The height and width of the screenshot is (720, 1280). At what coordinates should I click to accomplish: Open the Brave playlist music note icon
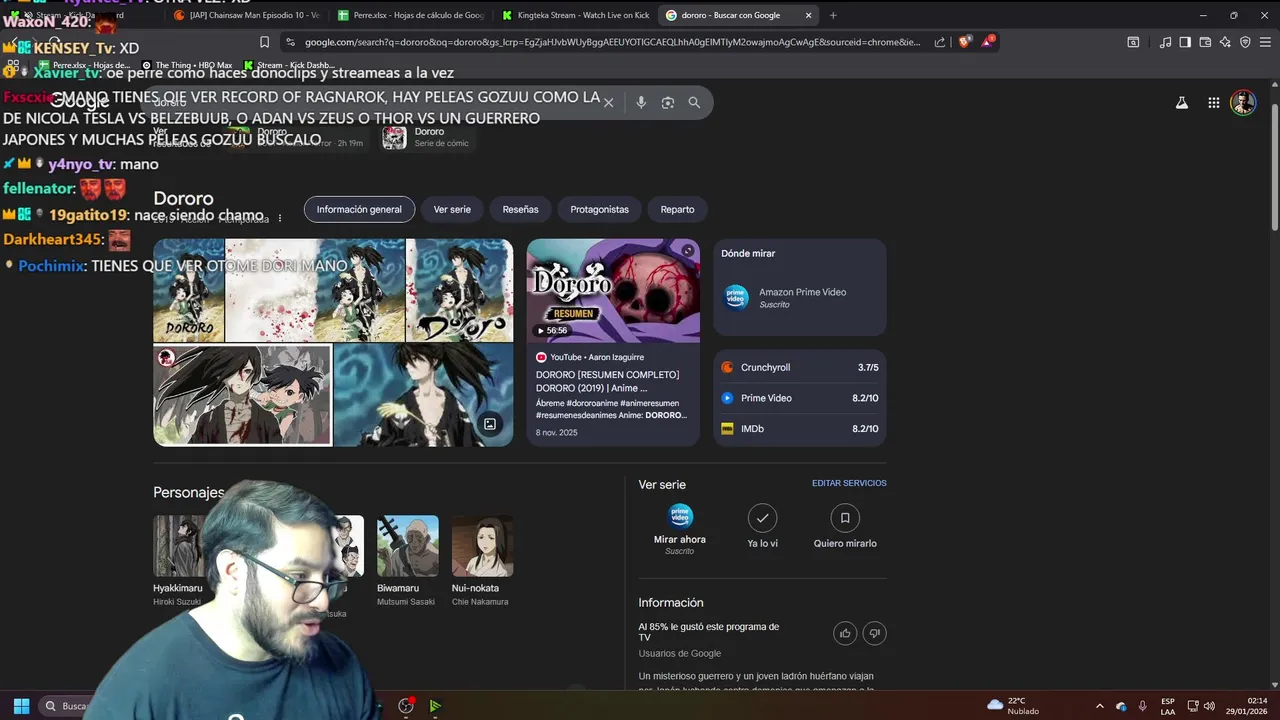[x=1165, y=42]
